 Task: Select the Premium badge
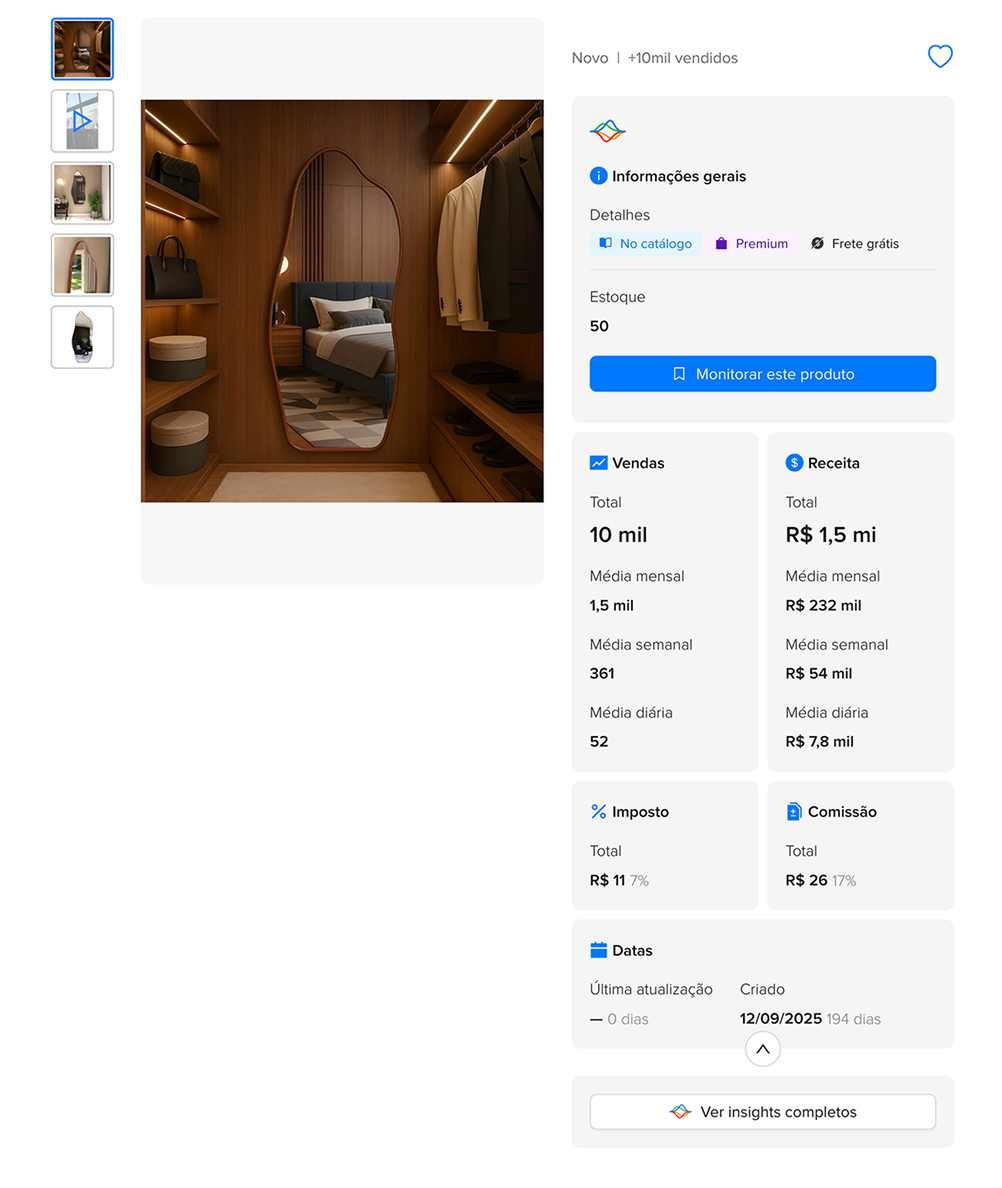(752, 244)
